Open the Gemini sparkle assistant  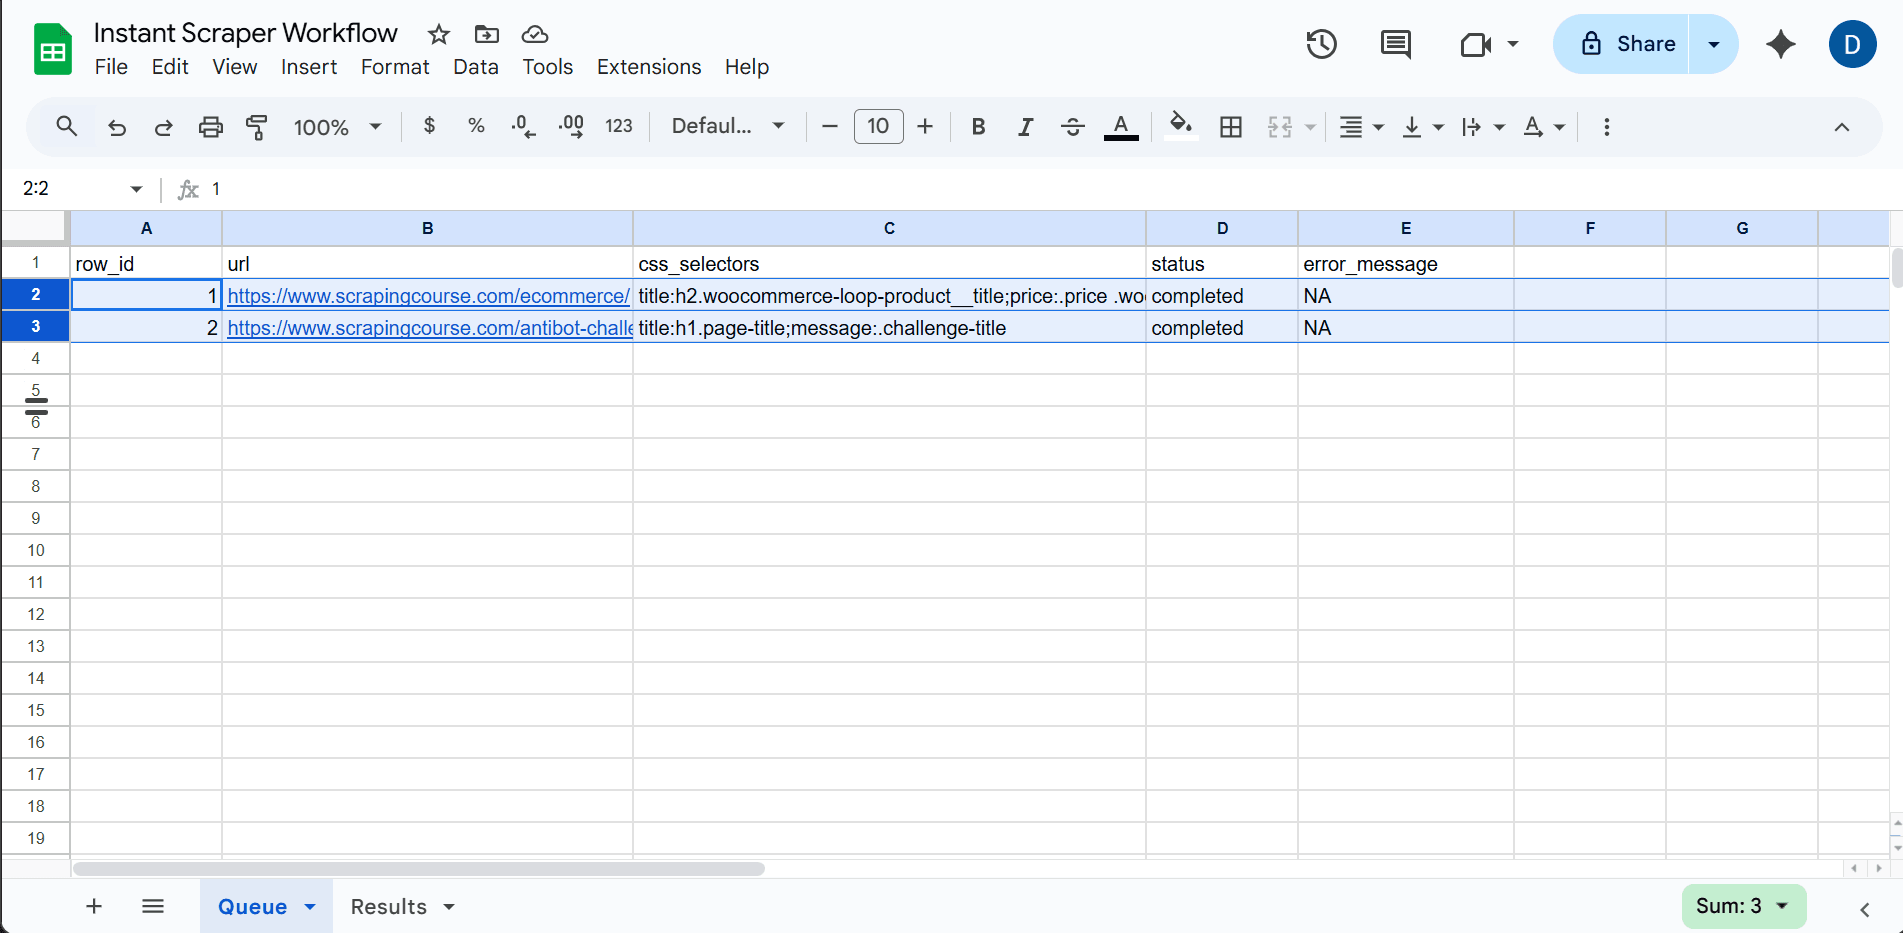tap(1781, 44)
